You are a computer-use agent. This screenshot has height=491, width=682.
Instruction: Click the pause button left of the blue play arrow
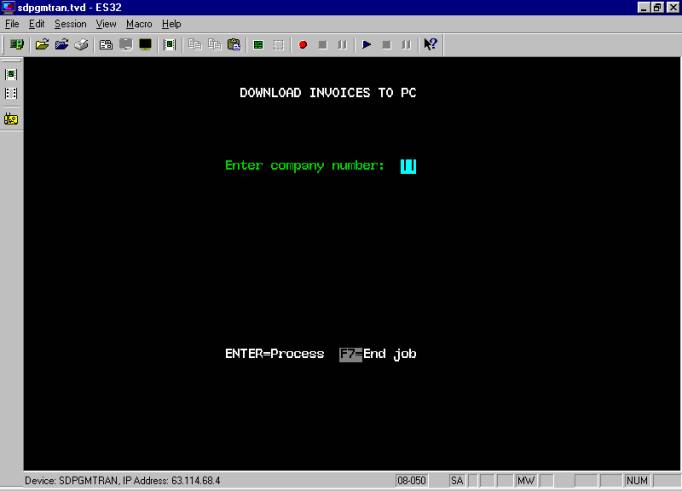(342, 44)
